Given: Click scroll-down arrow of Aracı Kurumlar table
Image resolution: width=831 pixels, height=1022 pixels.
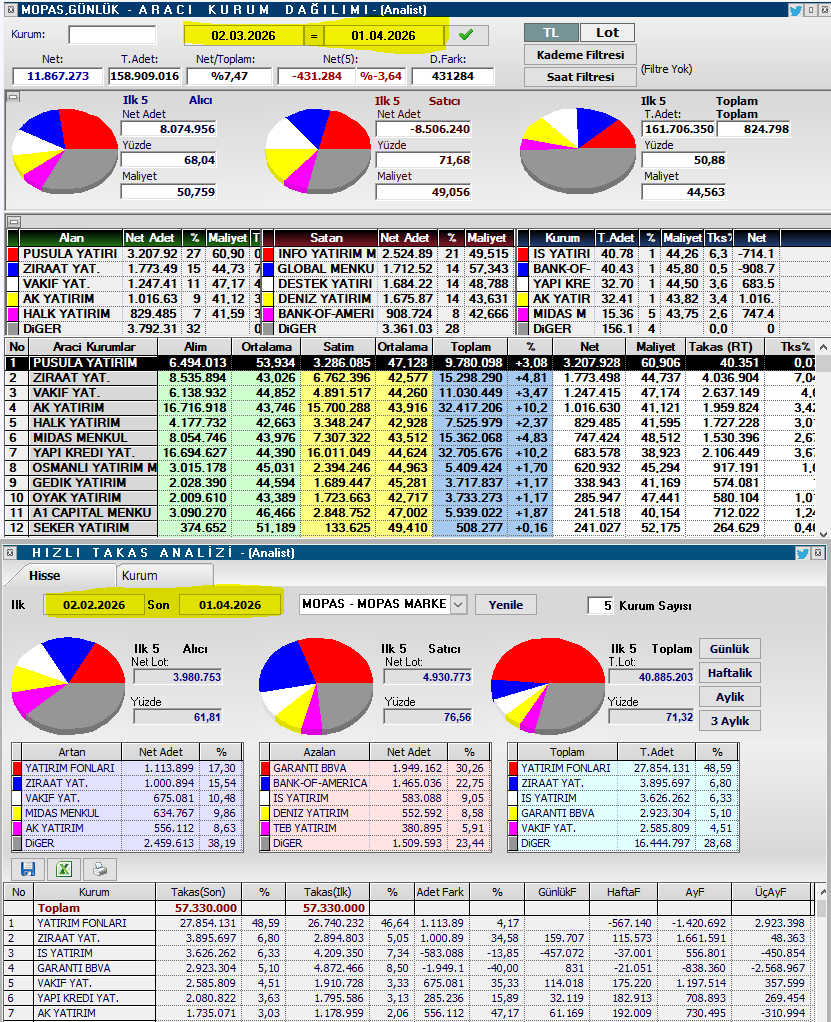Looking at the screenshot, I should (x=823, y=534).
